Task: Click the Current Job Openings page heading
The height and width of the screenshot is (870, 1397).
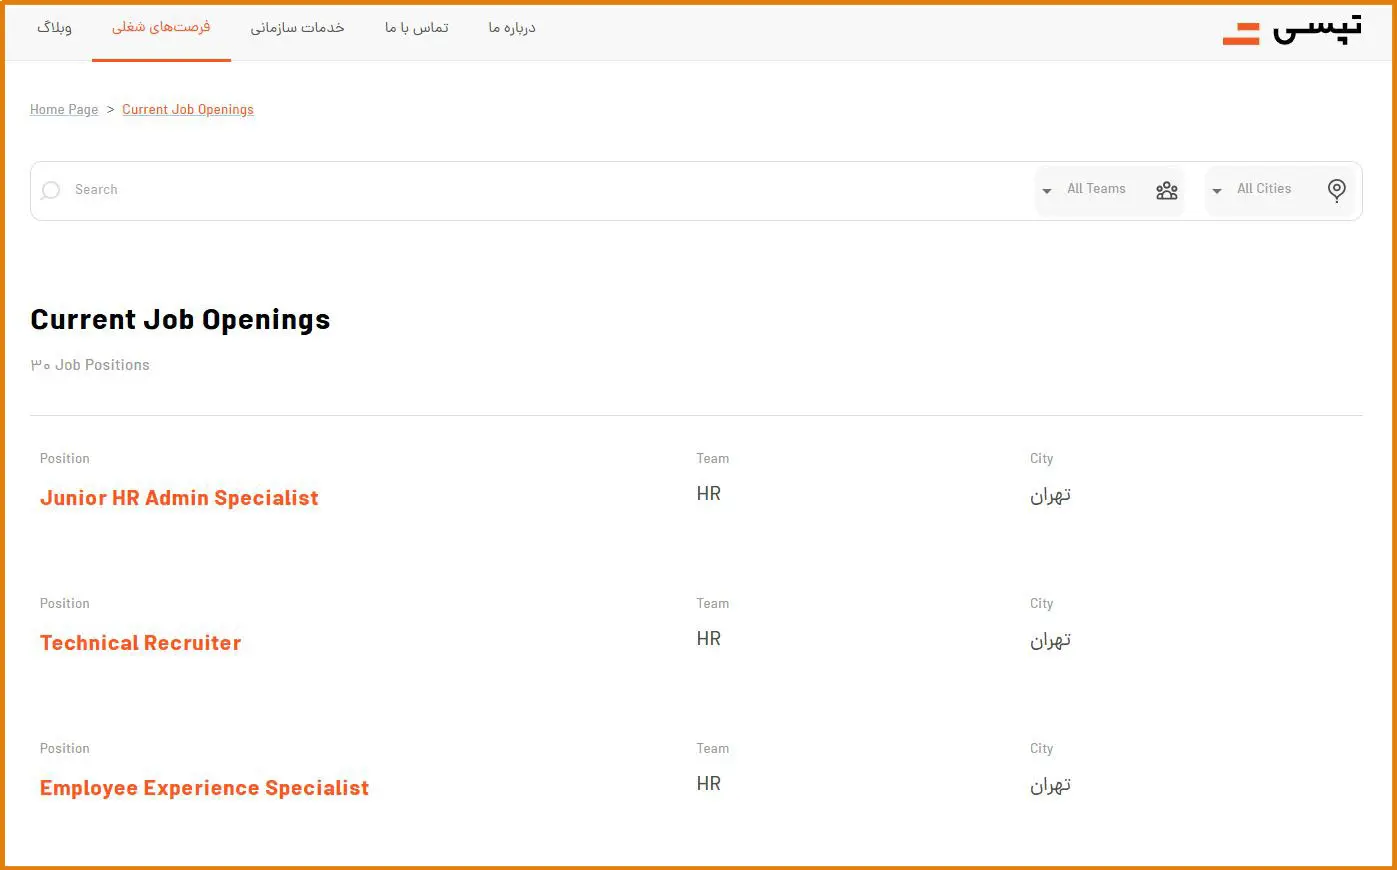Action: [180, 320]
